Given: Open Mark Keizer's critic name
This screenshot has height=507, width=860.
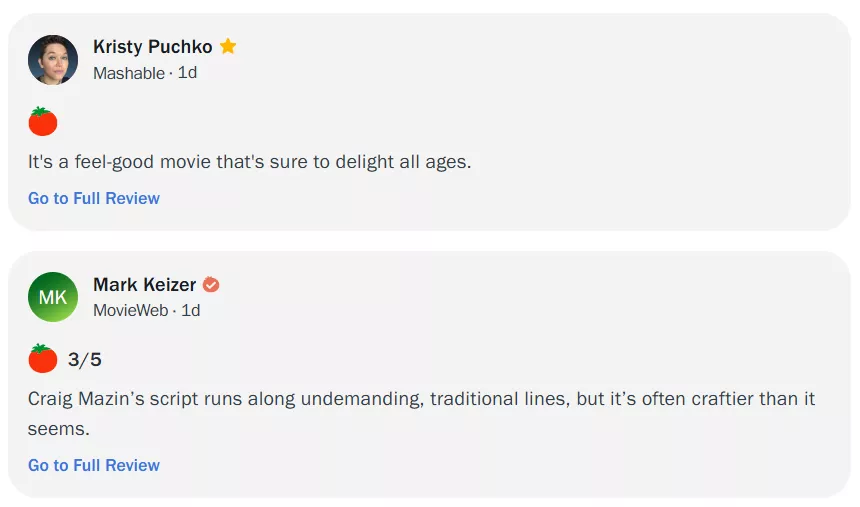Looking at the screenshot, I should point(144,285).
